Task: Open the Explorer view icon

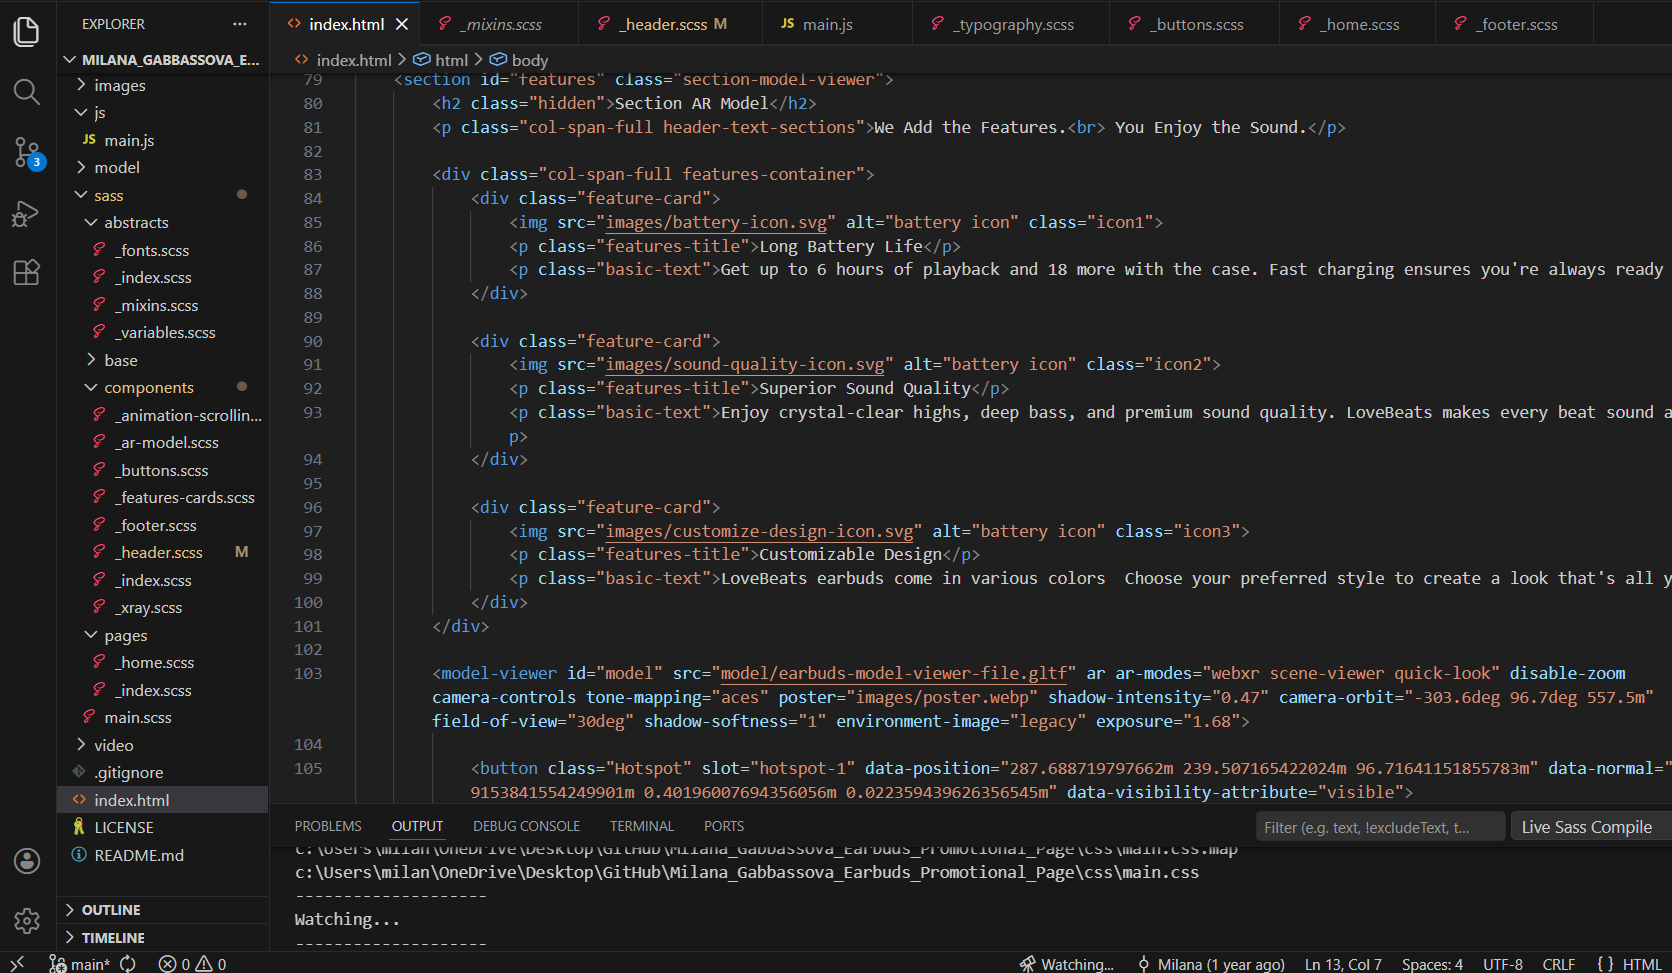Action: pos(26,31)
